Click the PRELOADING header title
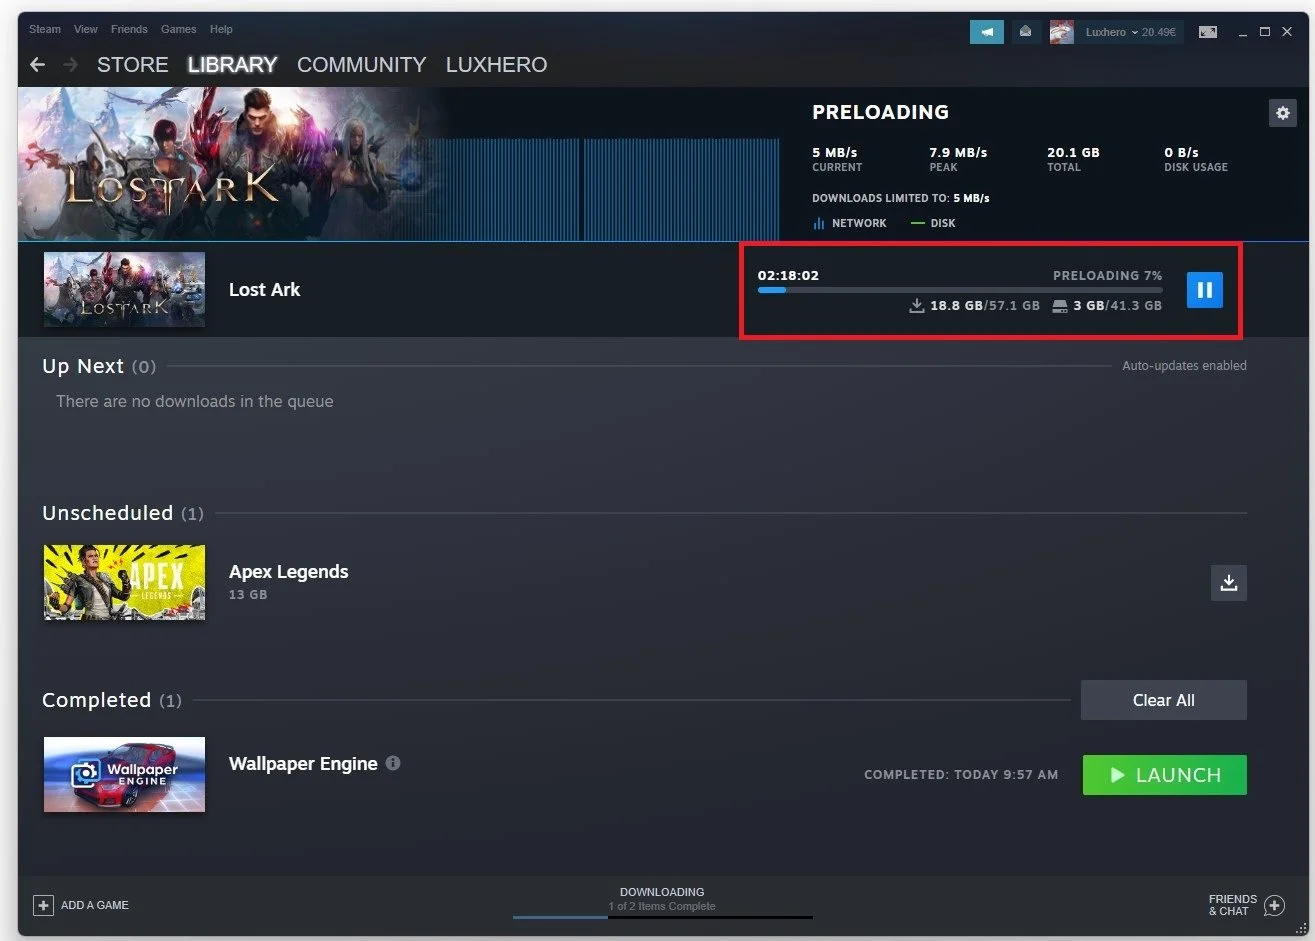1315x941 pixels. (880, 112)
